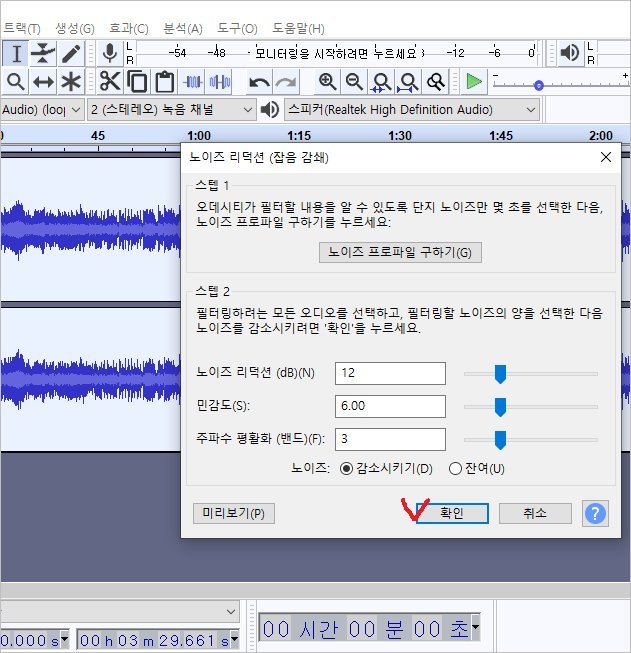The width and height of the screenshot is (631, 653).
Task: Open the 녹음 채널 stereo channel dropdown
Action: coord(171,110)
